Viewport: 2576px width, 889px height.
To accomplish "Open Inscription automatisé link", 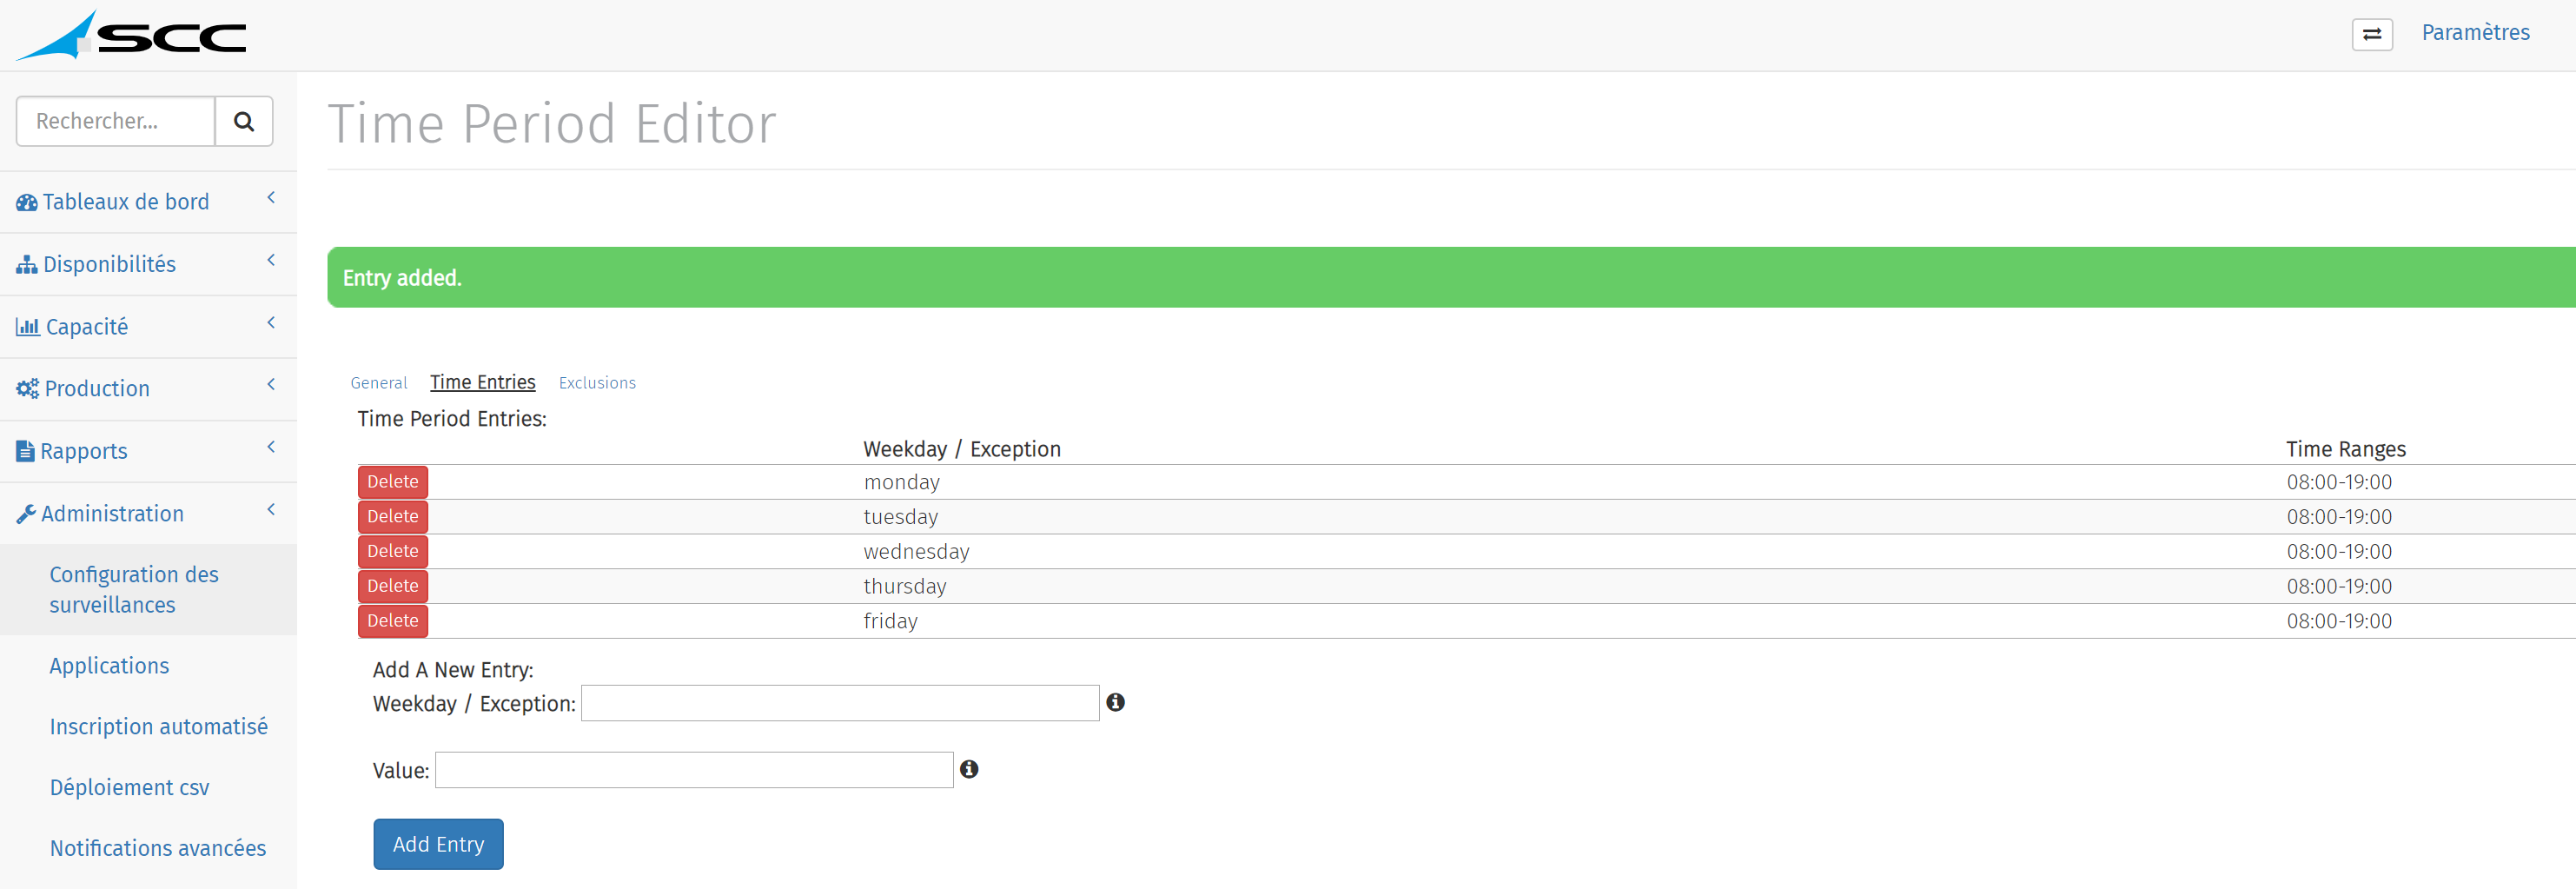I will [x=159, y=727].
